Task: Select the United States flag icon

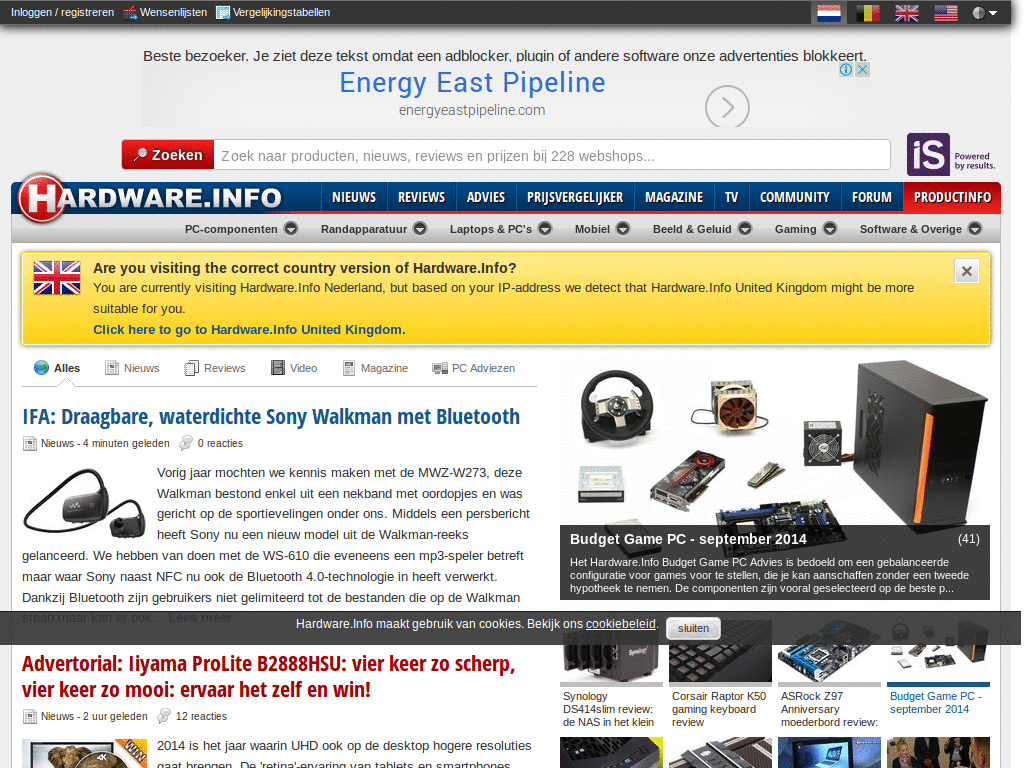Action: point(946,12)
